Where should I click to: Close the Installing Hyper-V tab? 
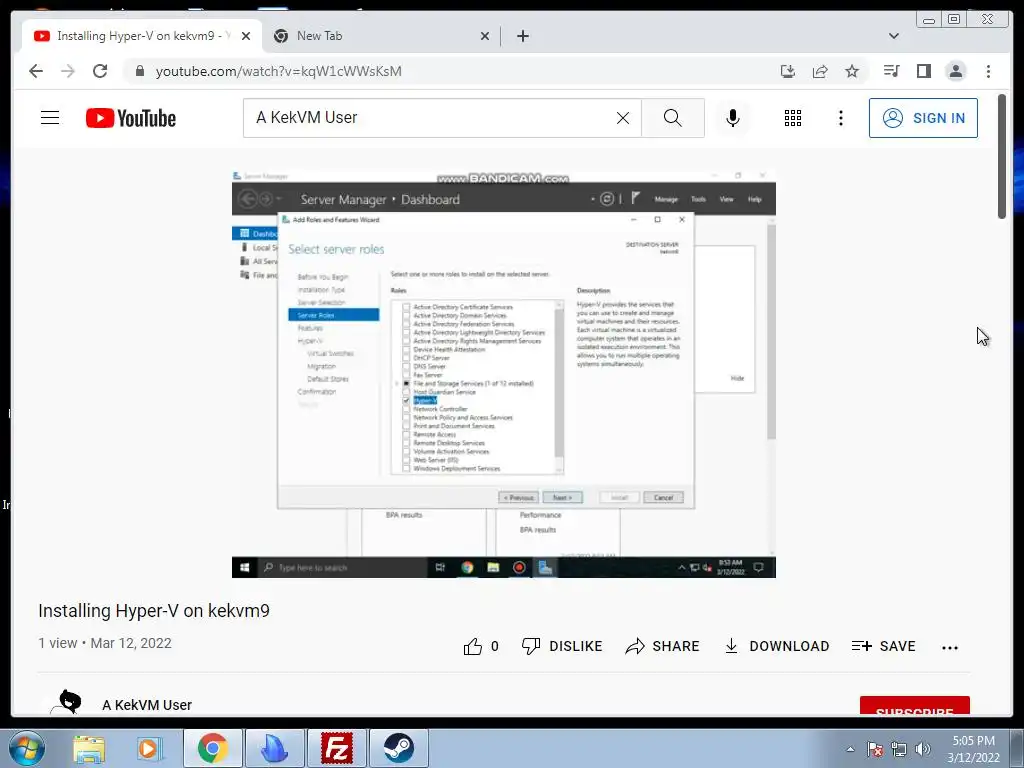[246, 37]
